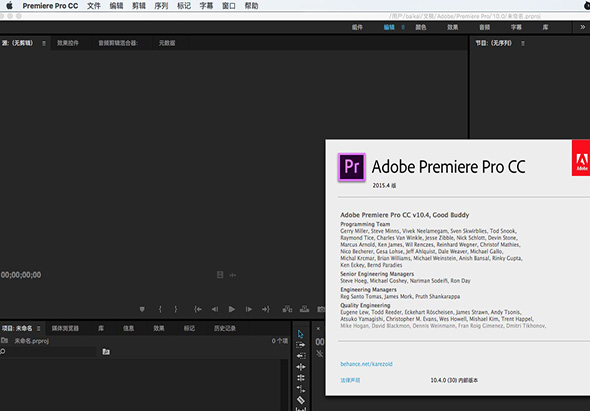The width and height of the screenshot is (590, 411).
Task: Switch to the 字幕 workspace
Action: [516, 27]
